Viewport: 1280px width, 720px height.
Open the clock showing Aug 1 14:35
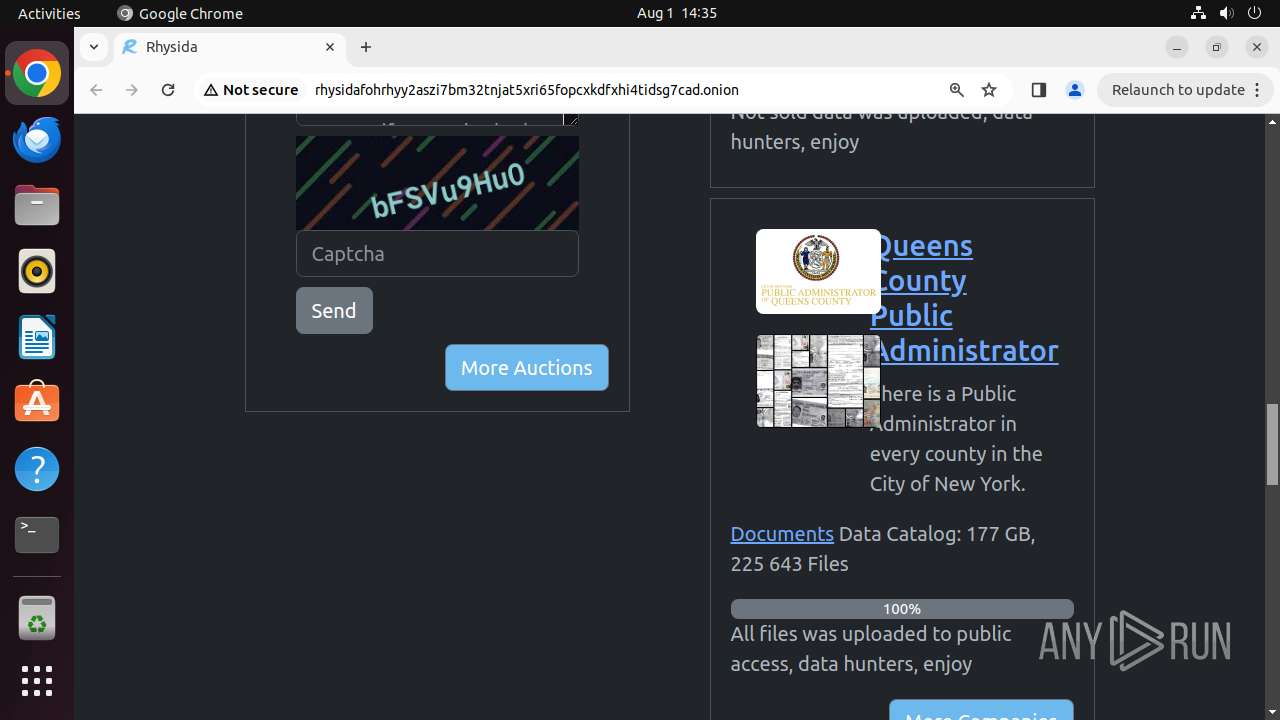tap(677, 13)
